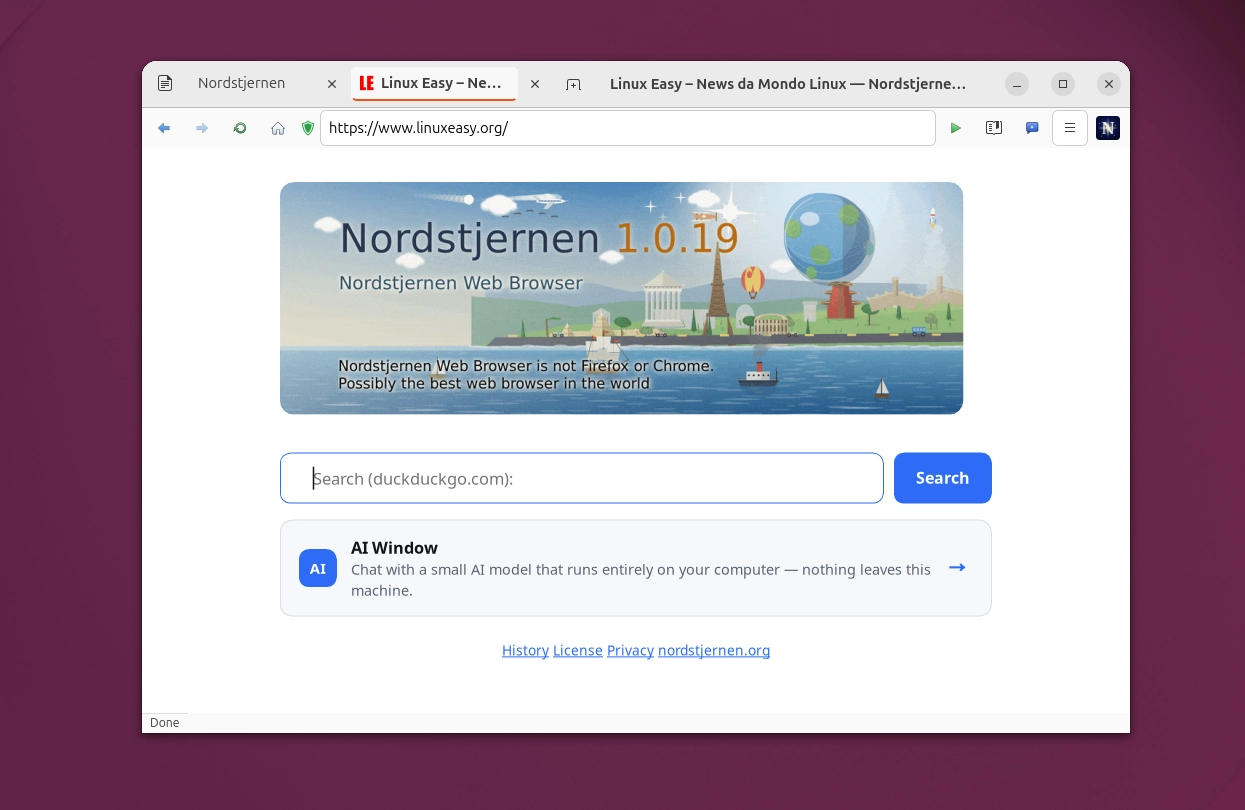Viewport: 1245px width, 810px height.
Task: Open the reader view book icon
Action: tap(994, 128)
